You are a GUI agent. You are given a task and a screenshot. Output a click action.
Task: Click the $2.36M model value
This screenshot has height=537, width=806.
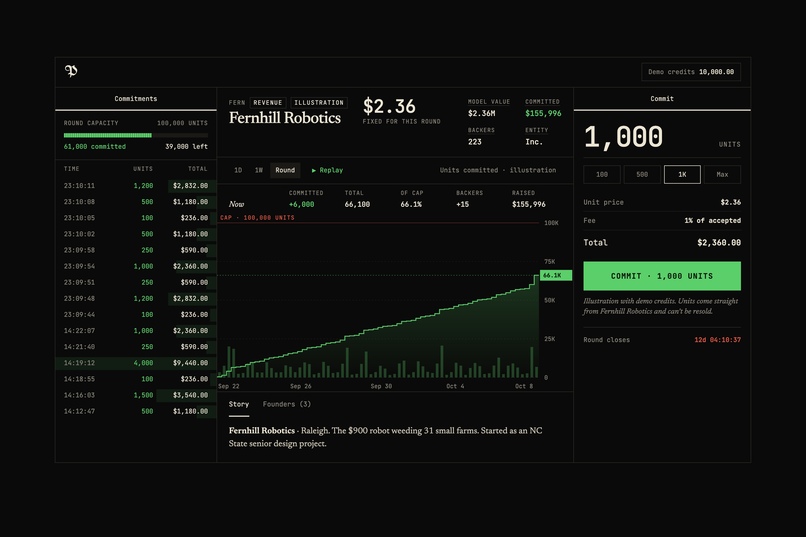482,113
